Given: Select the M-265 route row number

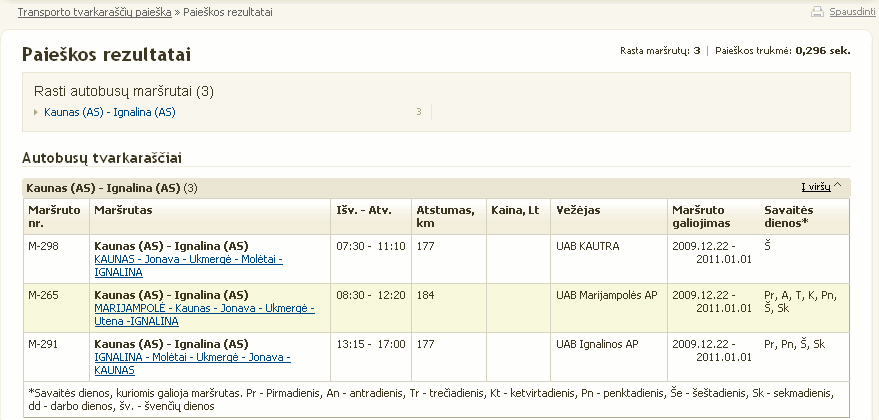Looking at the screenshot, I should [43, 296].
